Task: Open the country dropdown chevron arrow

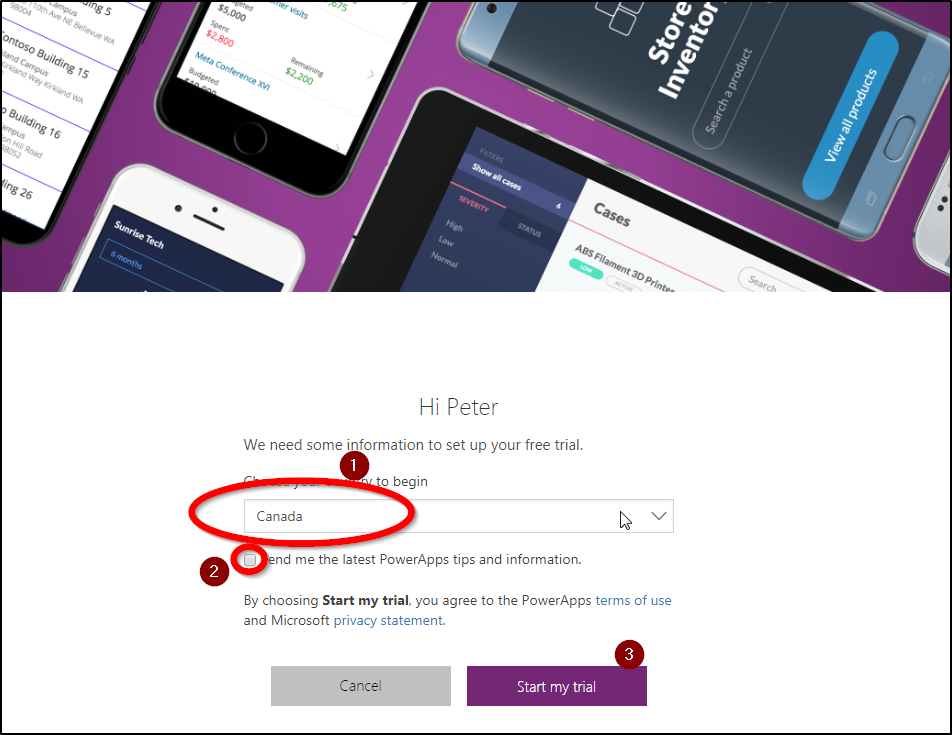Action: 659,516
